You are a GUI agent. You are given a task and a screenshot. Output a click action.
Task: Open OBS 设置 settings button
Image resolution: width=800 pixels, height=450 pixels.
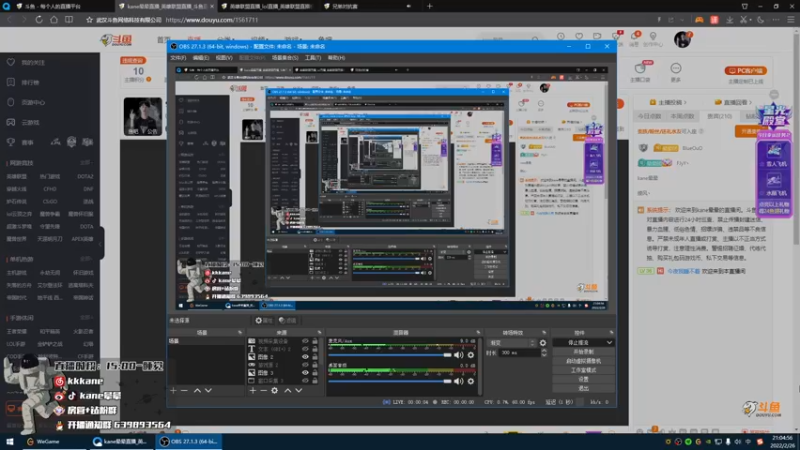point(583,380)
